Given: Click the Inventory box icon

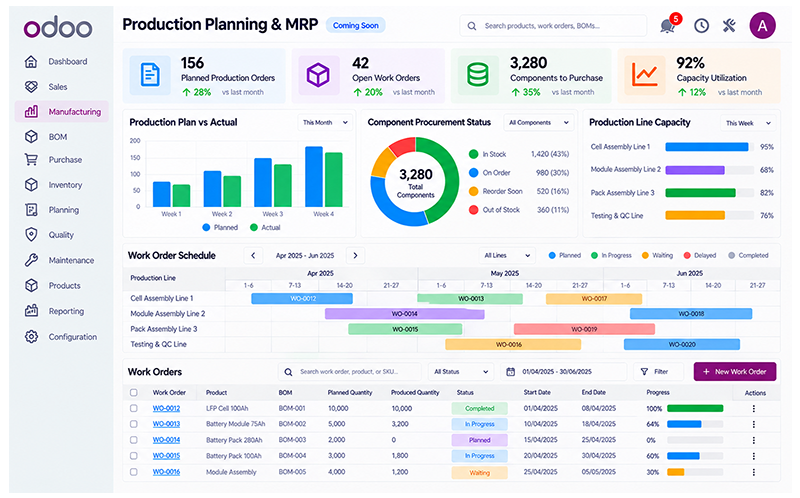Looking at the screenshot, I should coord(31,185).
